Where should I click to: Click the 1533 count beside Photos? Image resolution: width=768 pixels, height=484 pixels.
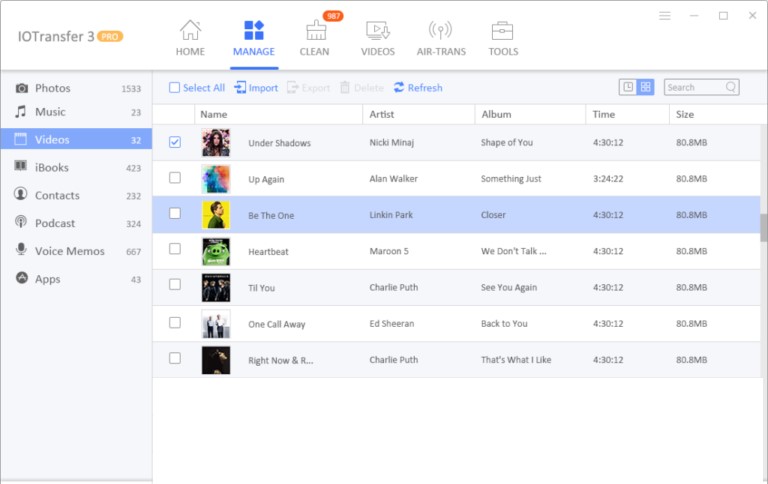click(x=131, y=89)
